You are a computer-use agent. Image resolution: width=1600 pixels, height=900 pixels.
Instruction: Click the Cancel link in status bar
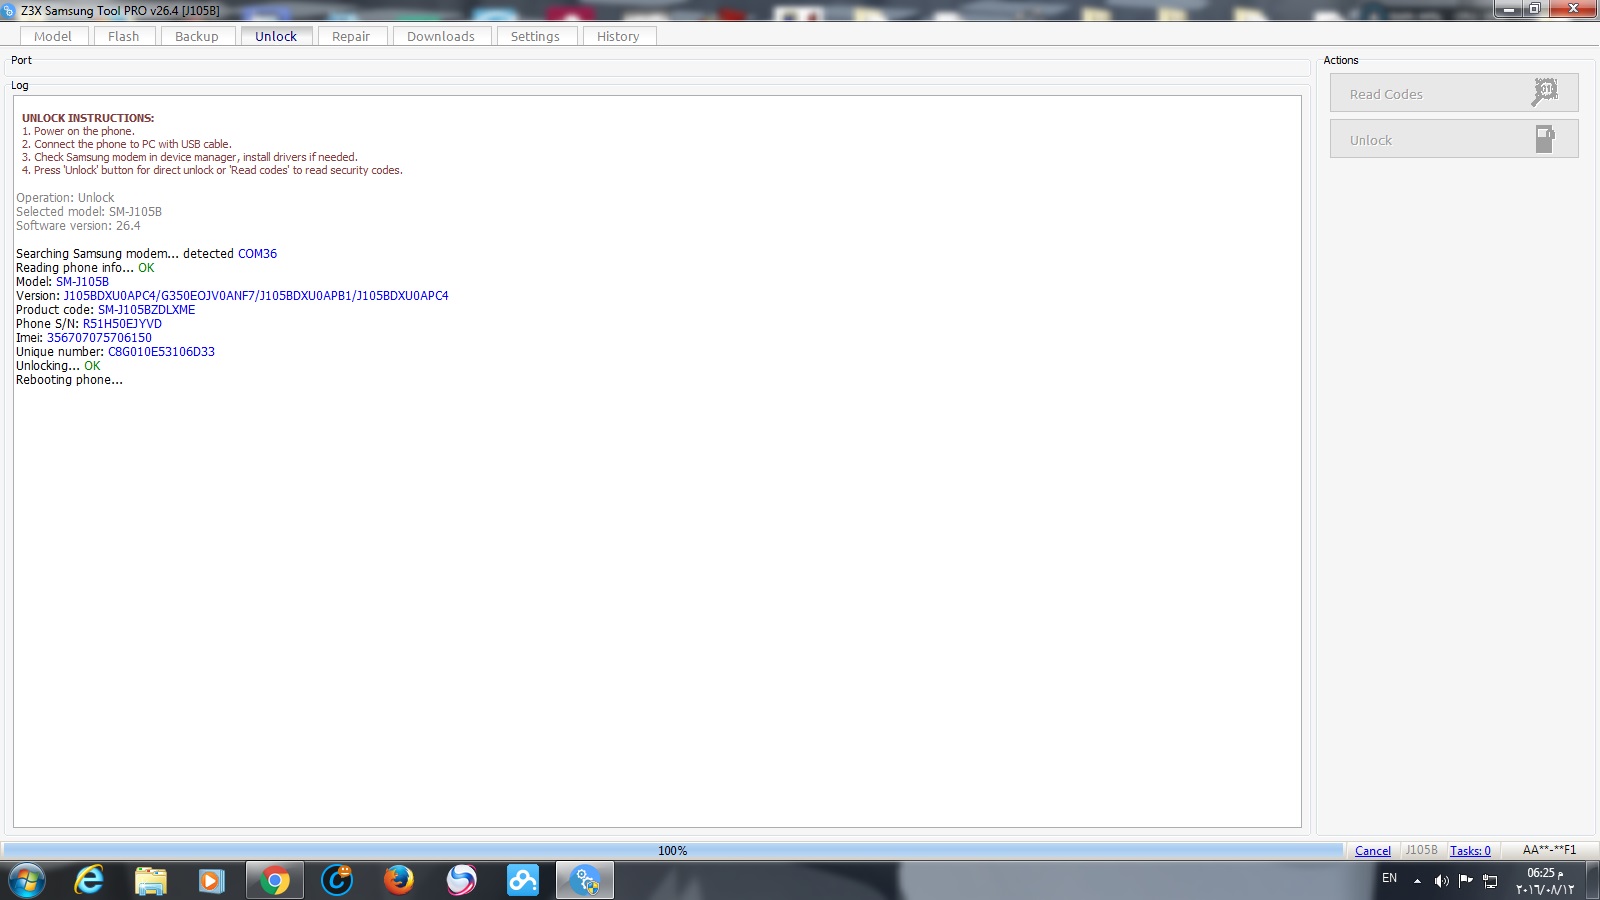pos(1372,851)
